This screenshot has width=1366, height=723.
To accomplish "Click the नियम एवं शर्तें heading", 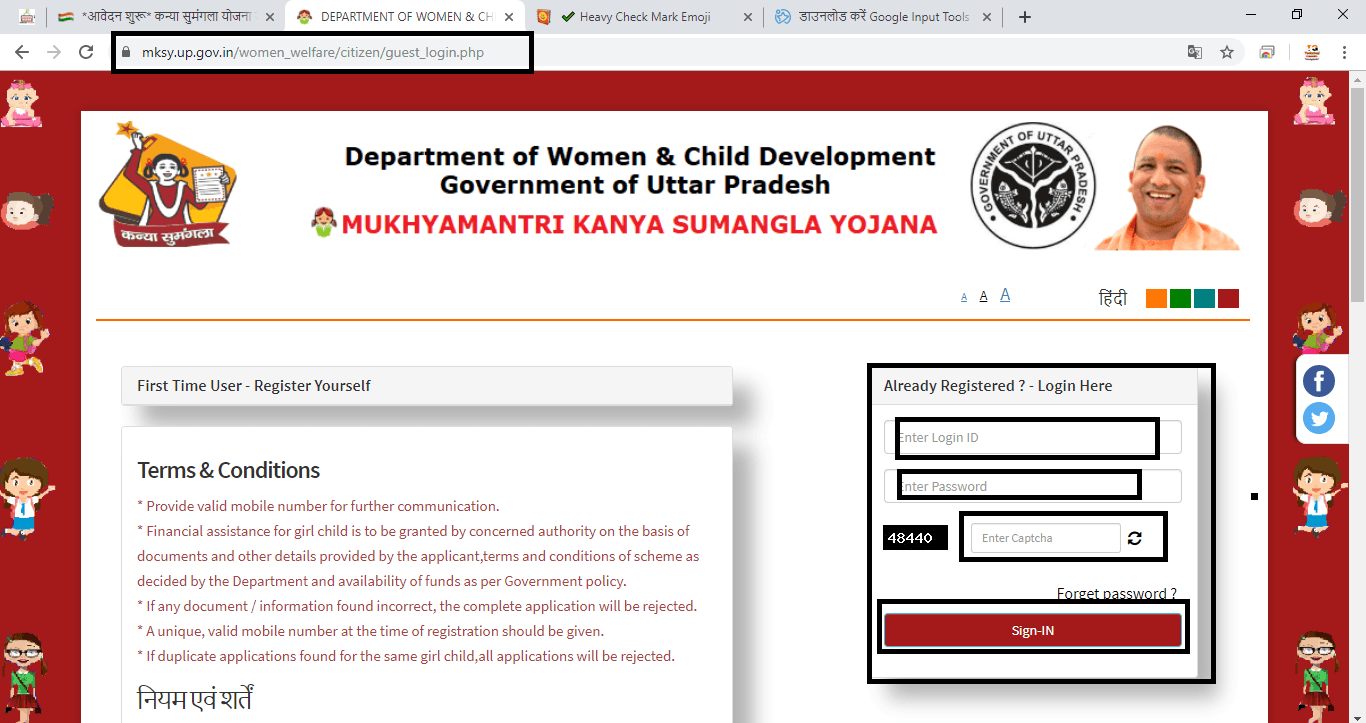I will [194, 697].
